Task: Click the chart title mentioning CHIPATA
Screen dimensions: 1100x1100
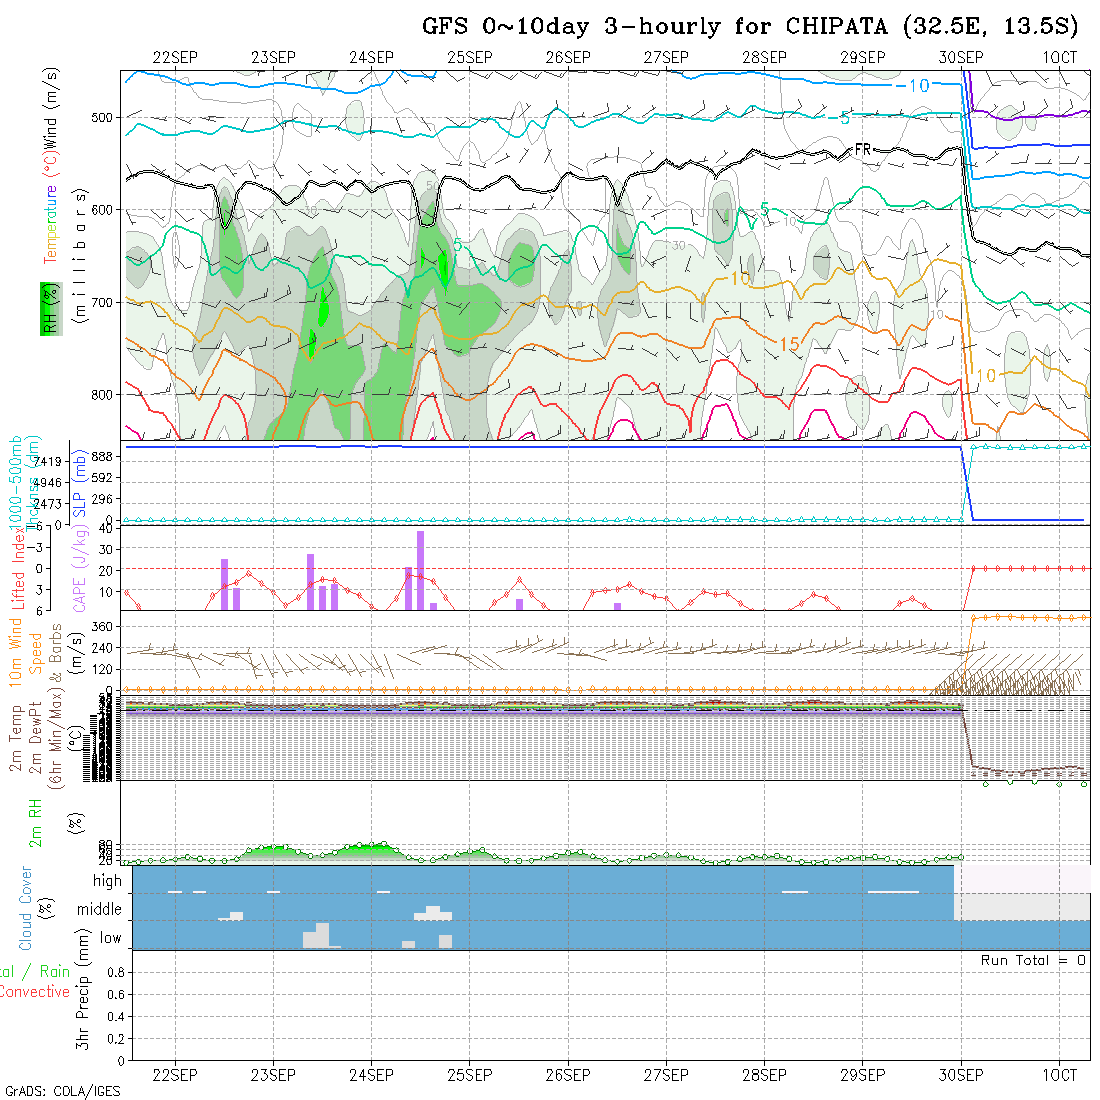Action: coord(750,27)
